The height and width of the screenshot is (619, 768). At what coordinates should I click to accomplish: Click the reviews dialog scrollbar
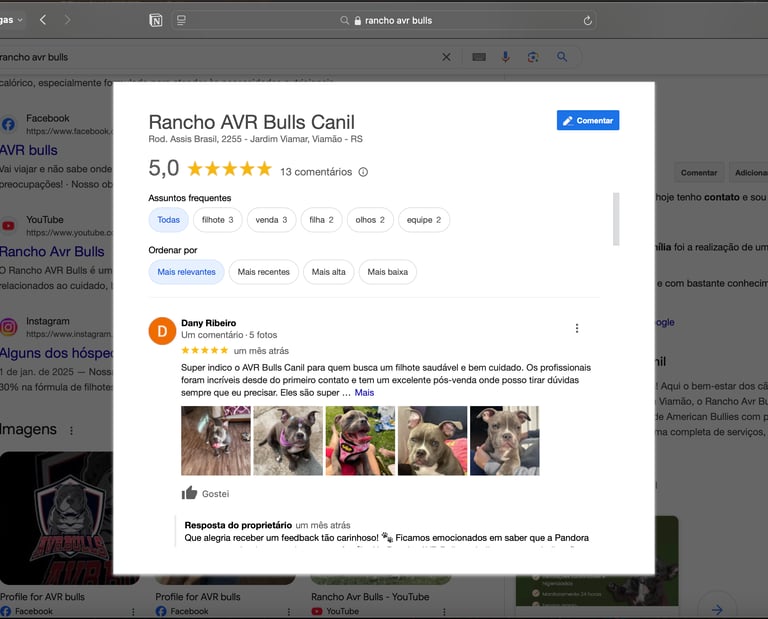[x=616, y=219]
